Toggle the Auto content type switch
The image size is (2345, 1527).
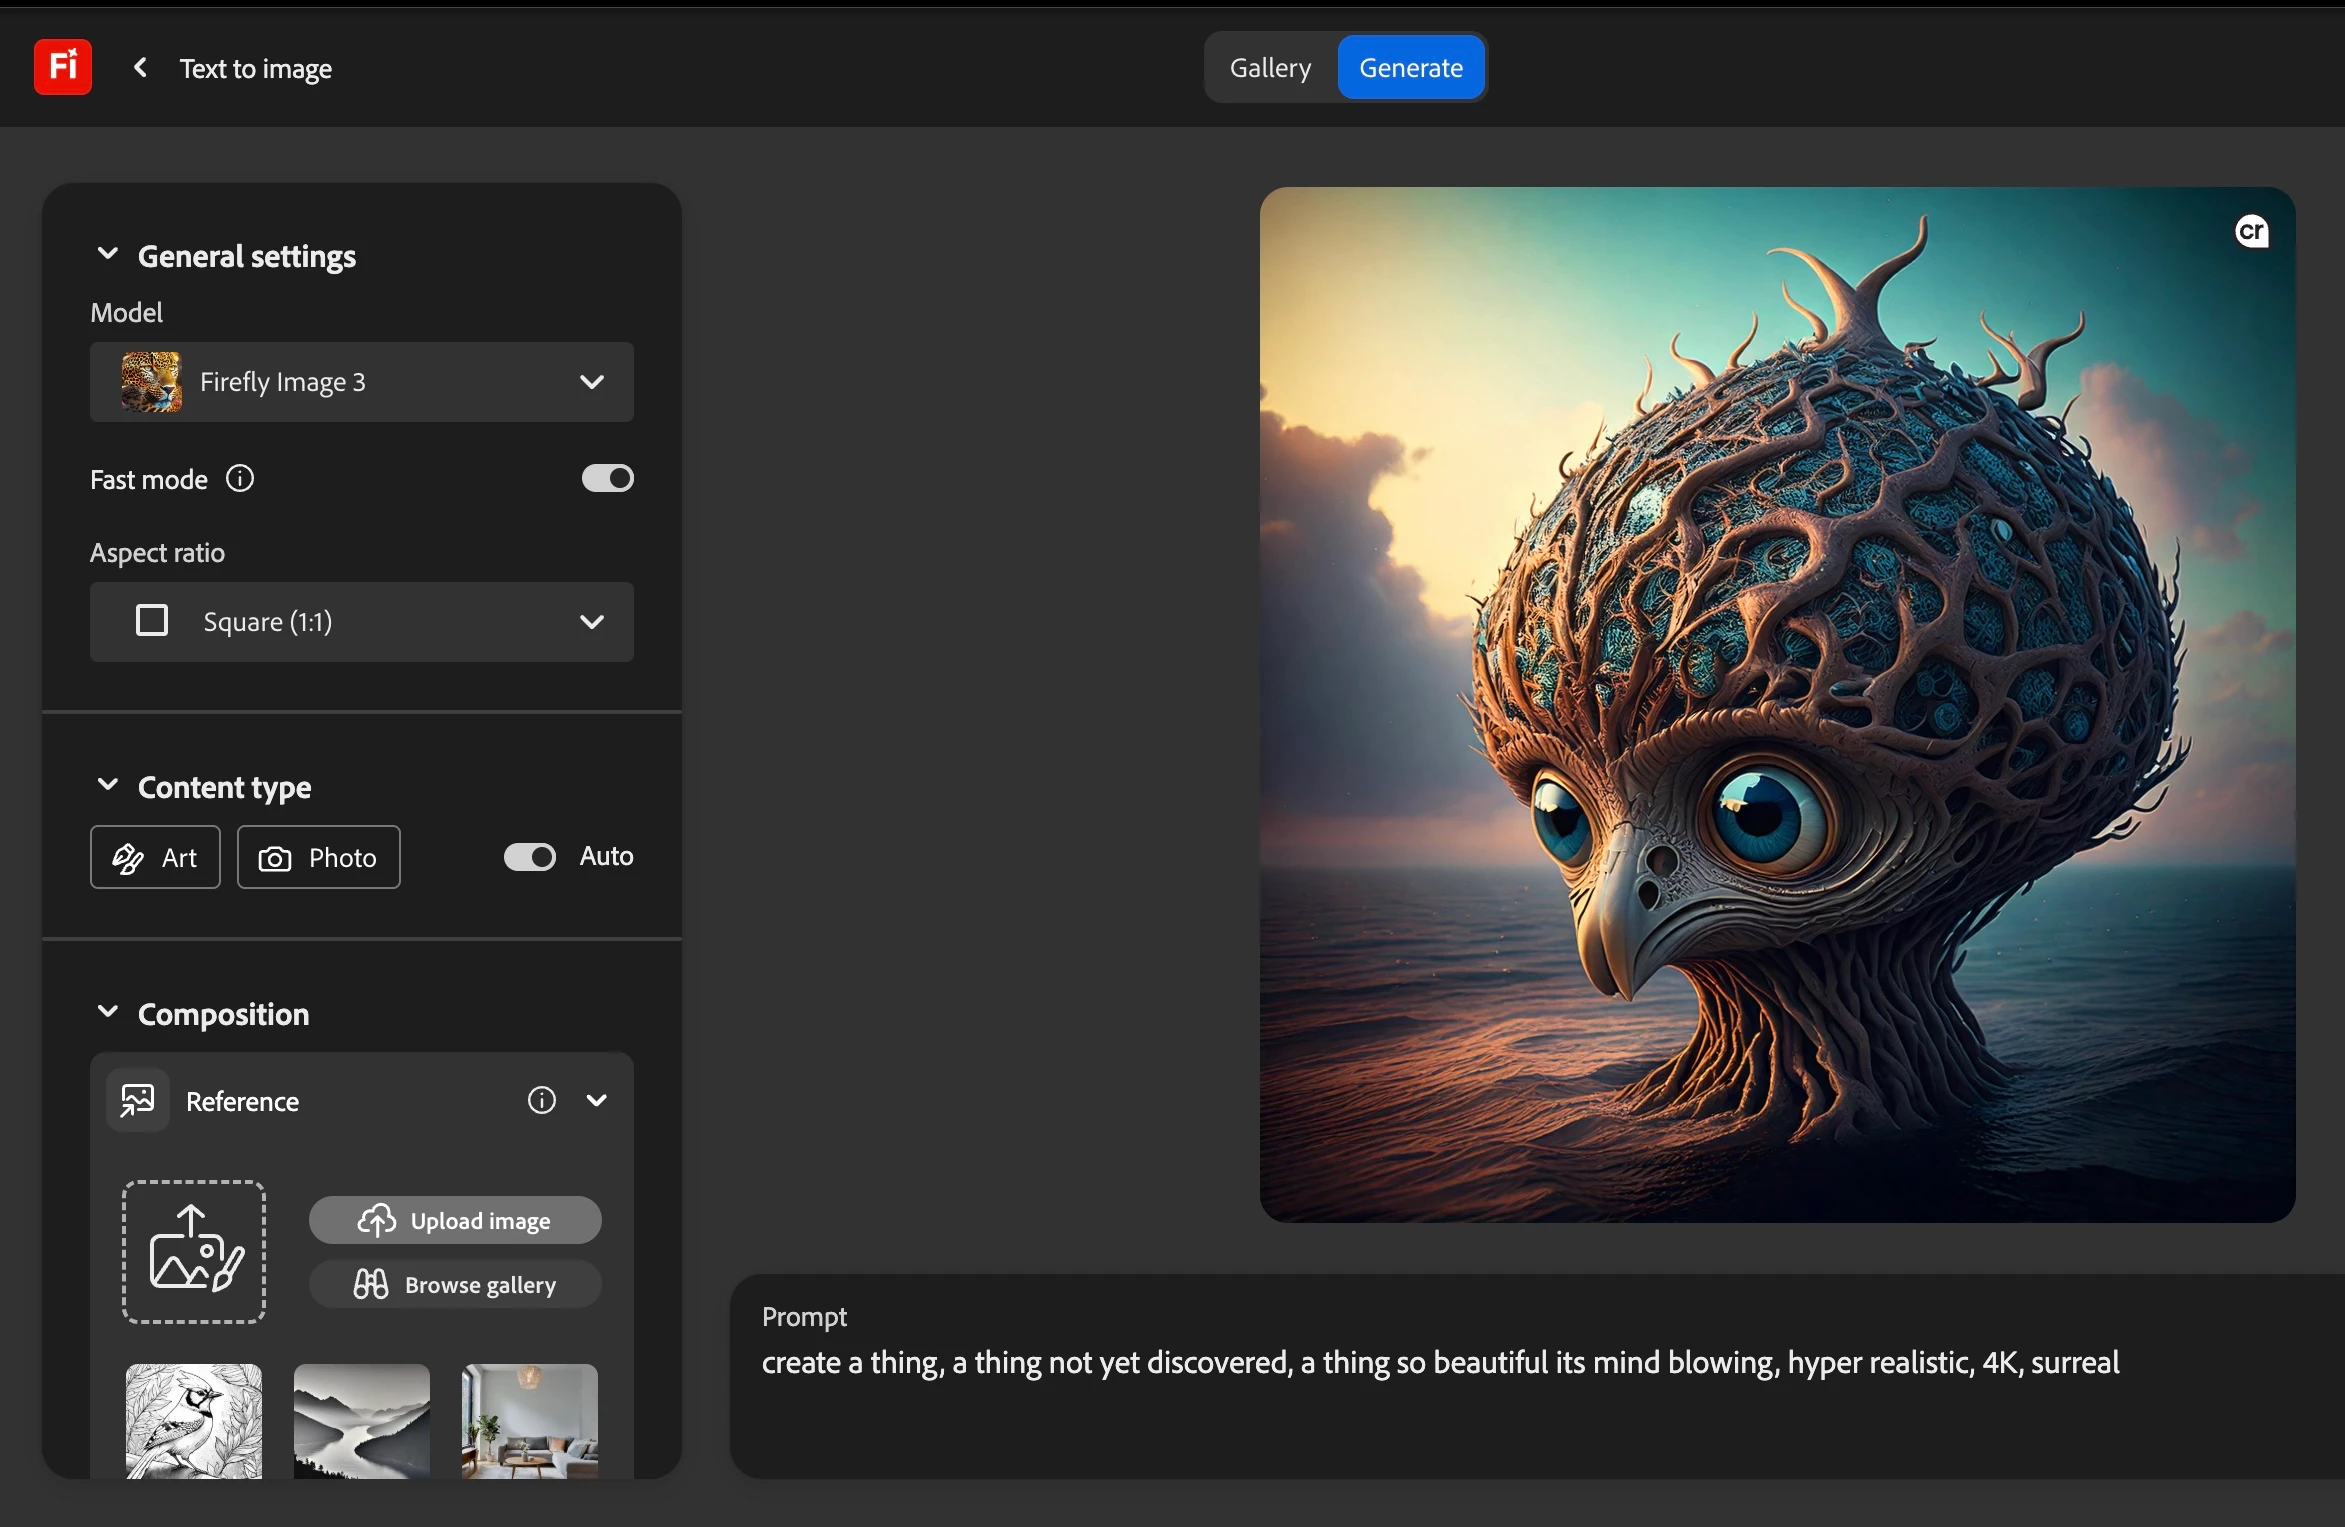pos(529,857)
